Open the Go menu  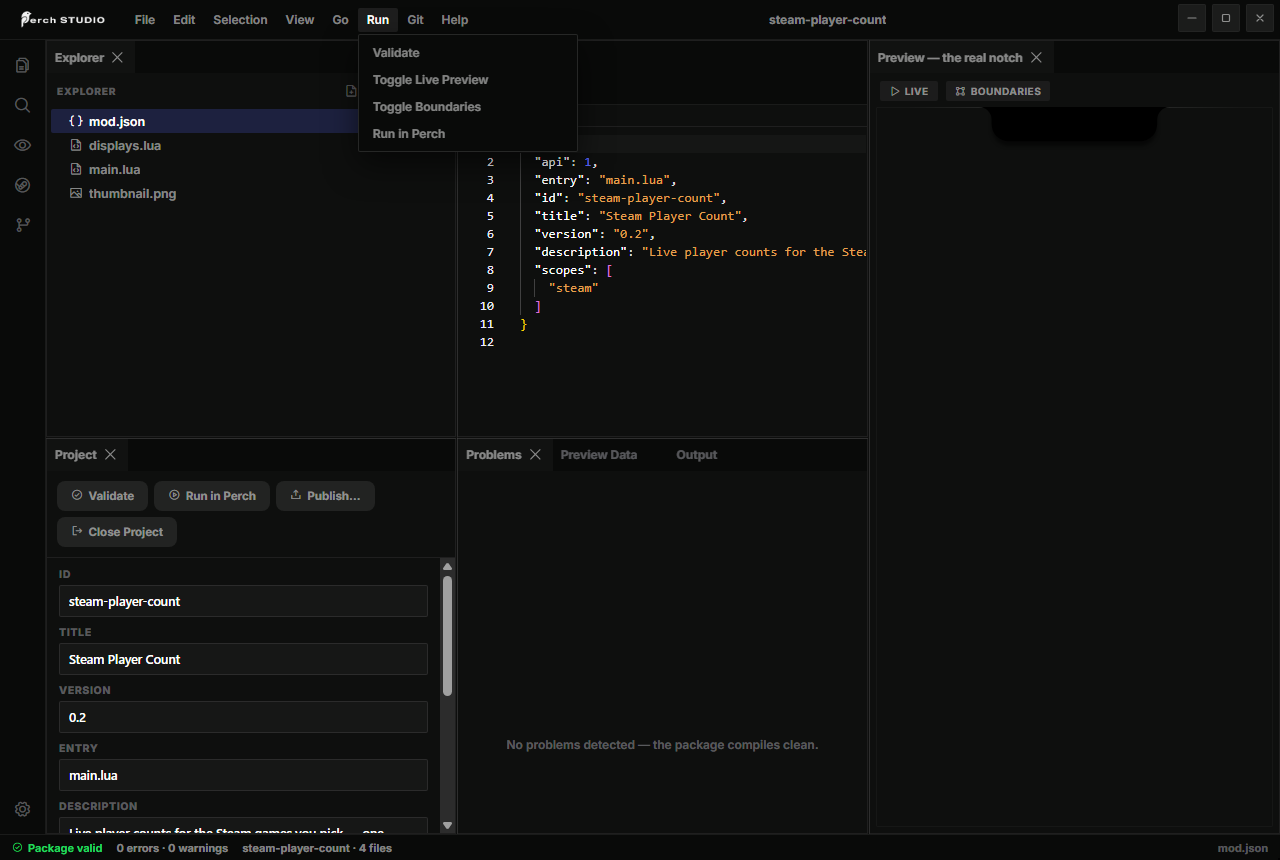click(340, 20)
